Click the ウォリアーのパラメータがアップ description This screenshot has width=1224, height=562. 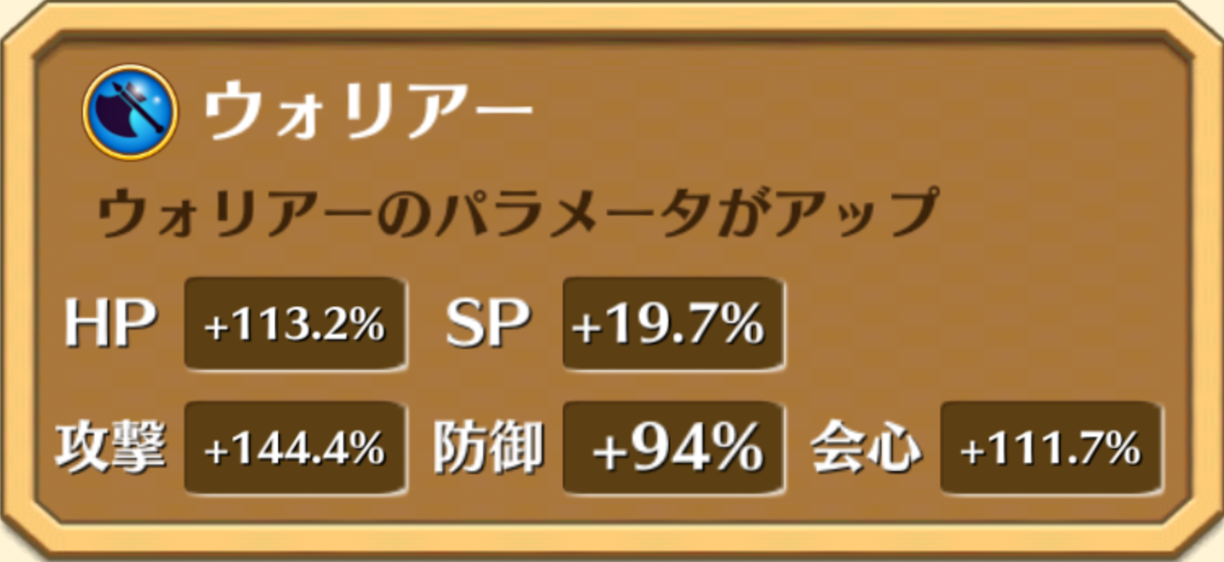click(516, 214)
